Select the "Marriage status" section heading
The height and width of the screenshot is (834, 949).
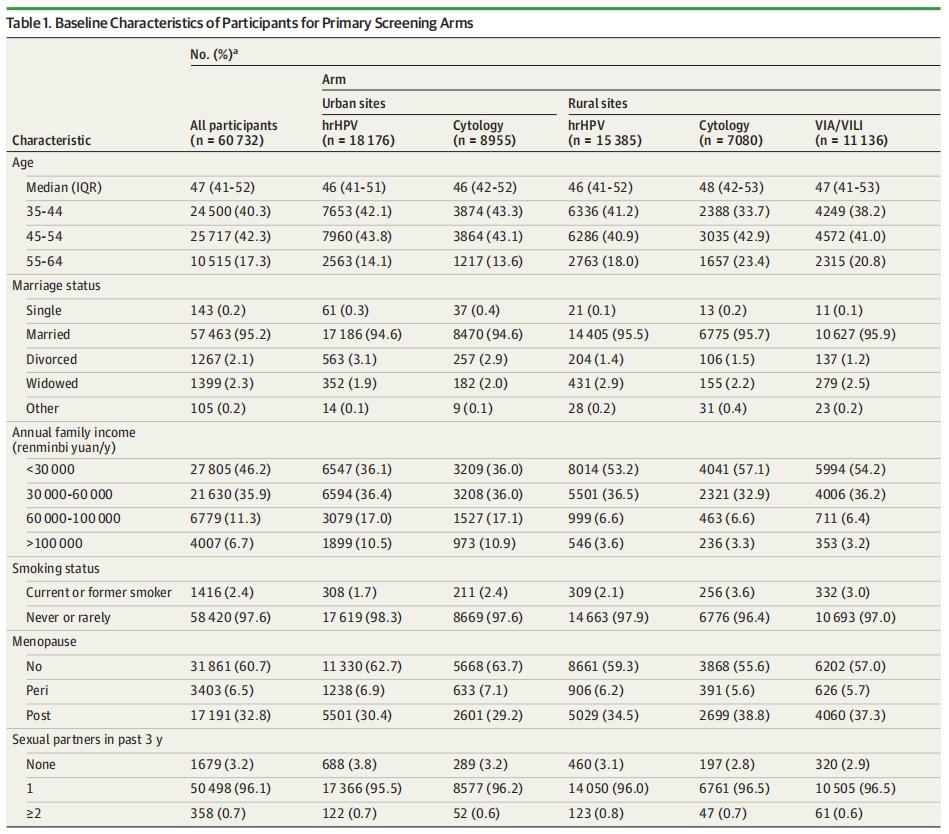click(56, 286)
